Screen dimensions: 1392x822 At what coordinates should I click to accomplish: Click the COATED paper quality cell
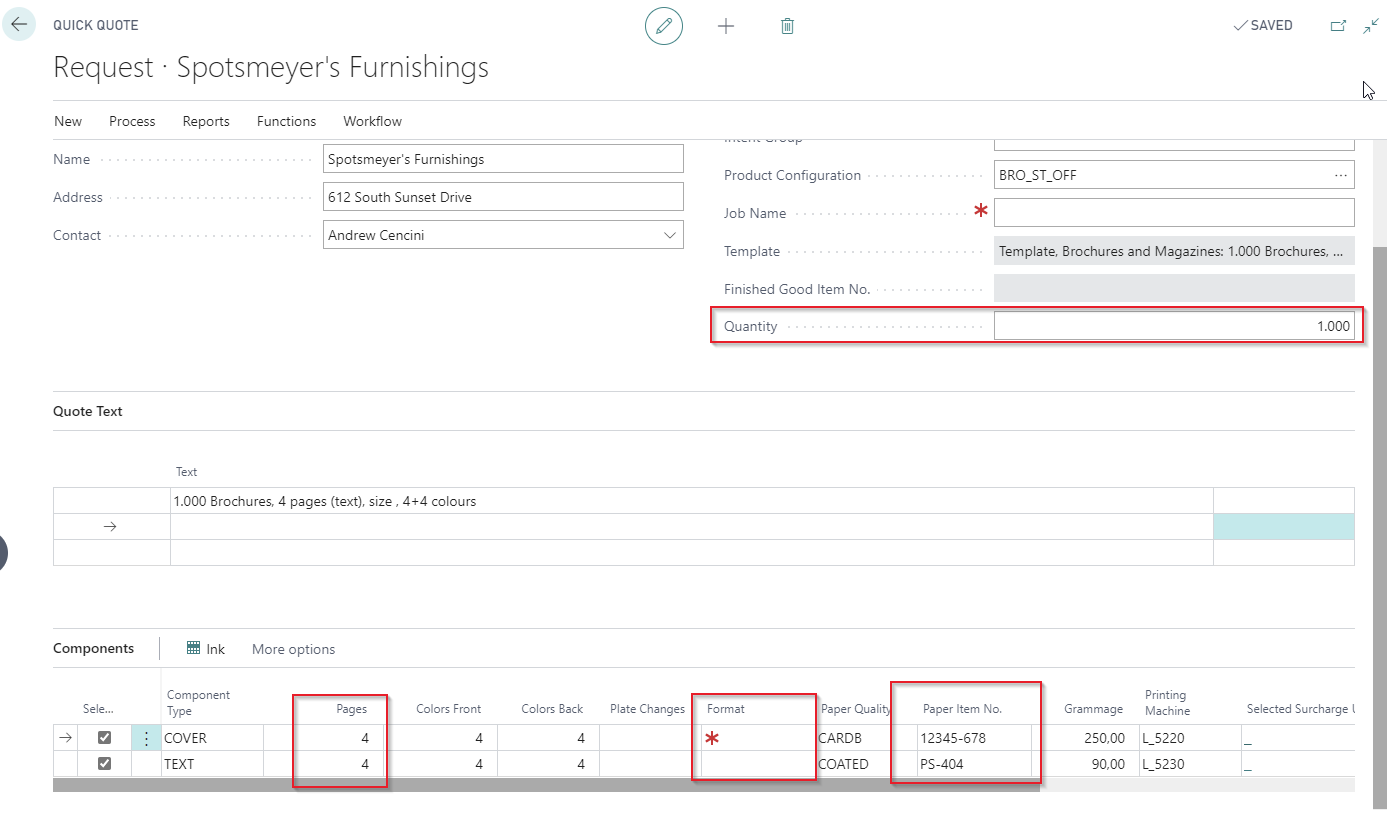(x=855, y=764)
